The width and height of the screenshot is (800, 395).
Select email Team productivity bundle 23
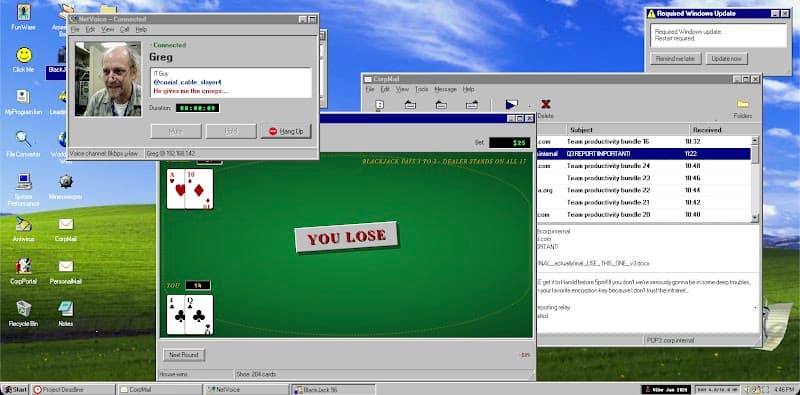tap(643, 178)
